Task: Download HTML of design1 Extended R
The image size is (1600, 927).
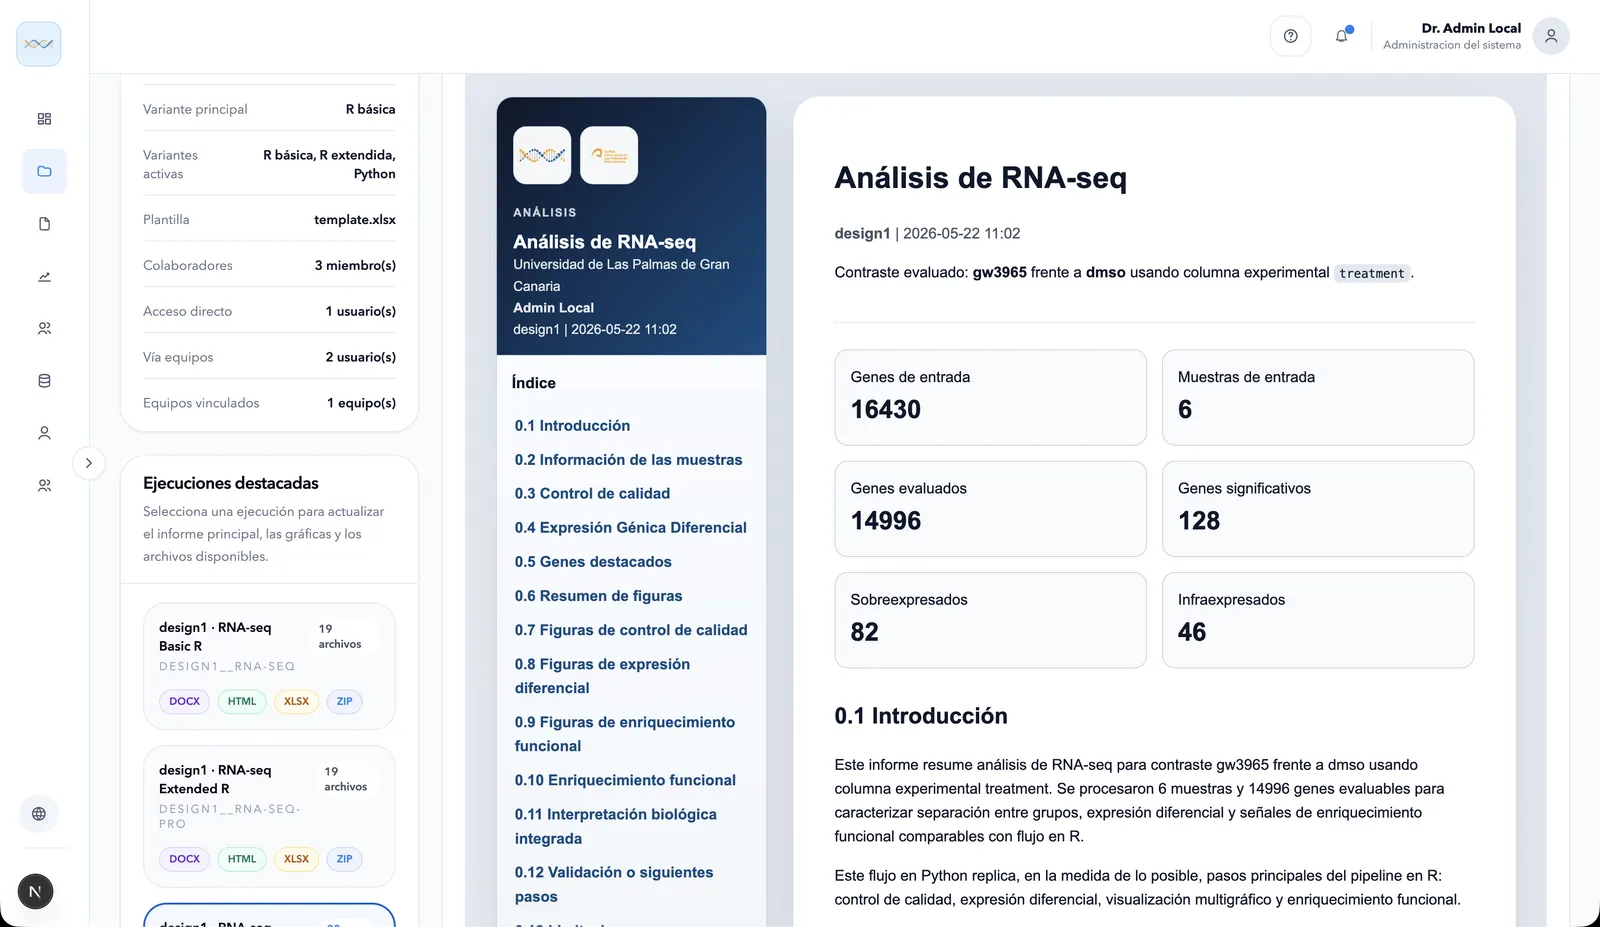Action: (x=242, y=859)
